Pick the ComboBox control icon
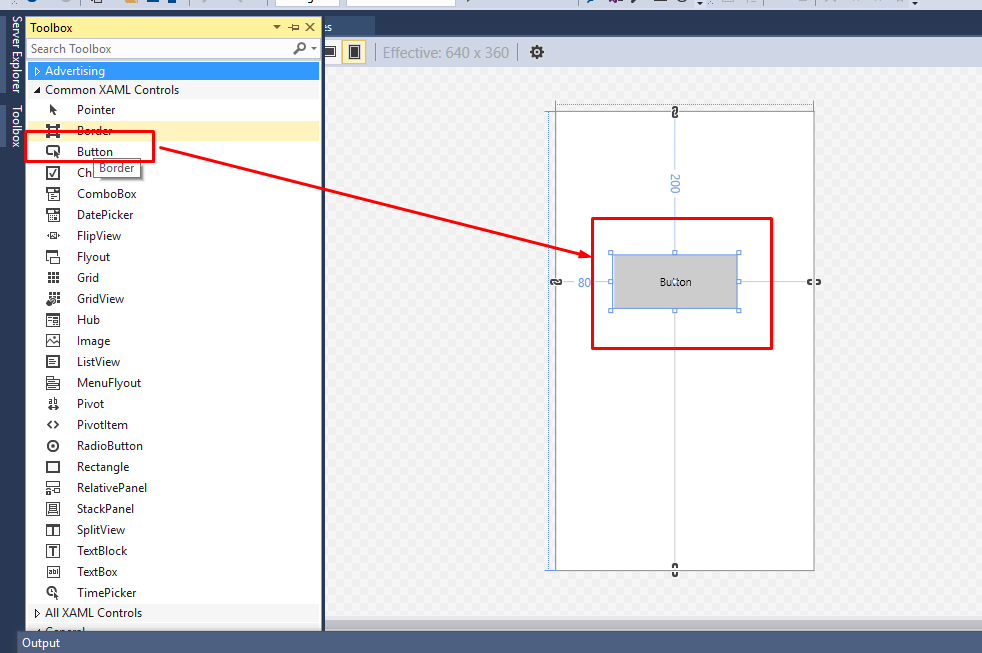982x653 pixels. (53, 194)
